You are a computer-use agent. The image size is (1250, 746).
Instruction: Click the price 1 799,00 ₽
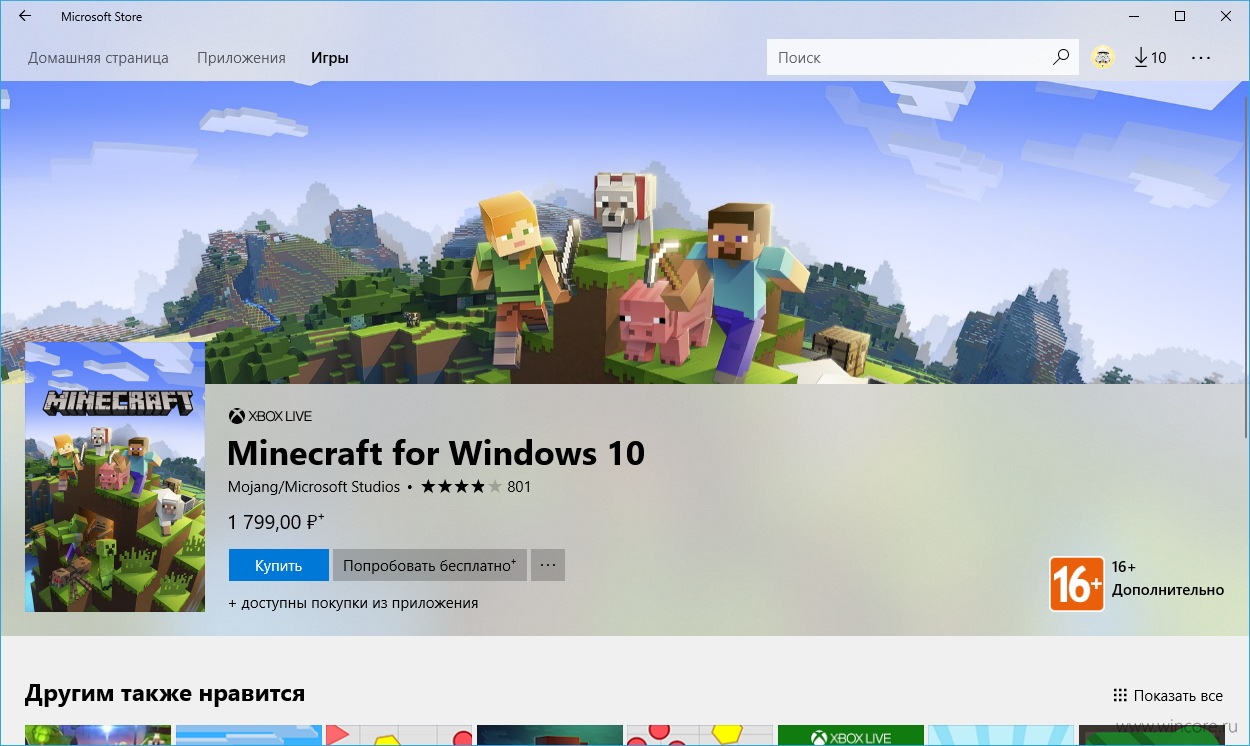pyautogui.click(x=276, y=521)
